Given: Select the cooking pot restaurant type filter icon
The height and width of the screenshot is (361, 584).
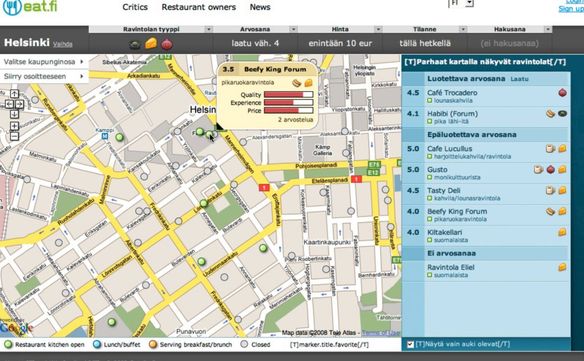Looking at the screenshot, I should point(135,45).
